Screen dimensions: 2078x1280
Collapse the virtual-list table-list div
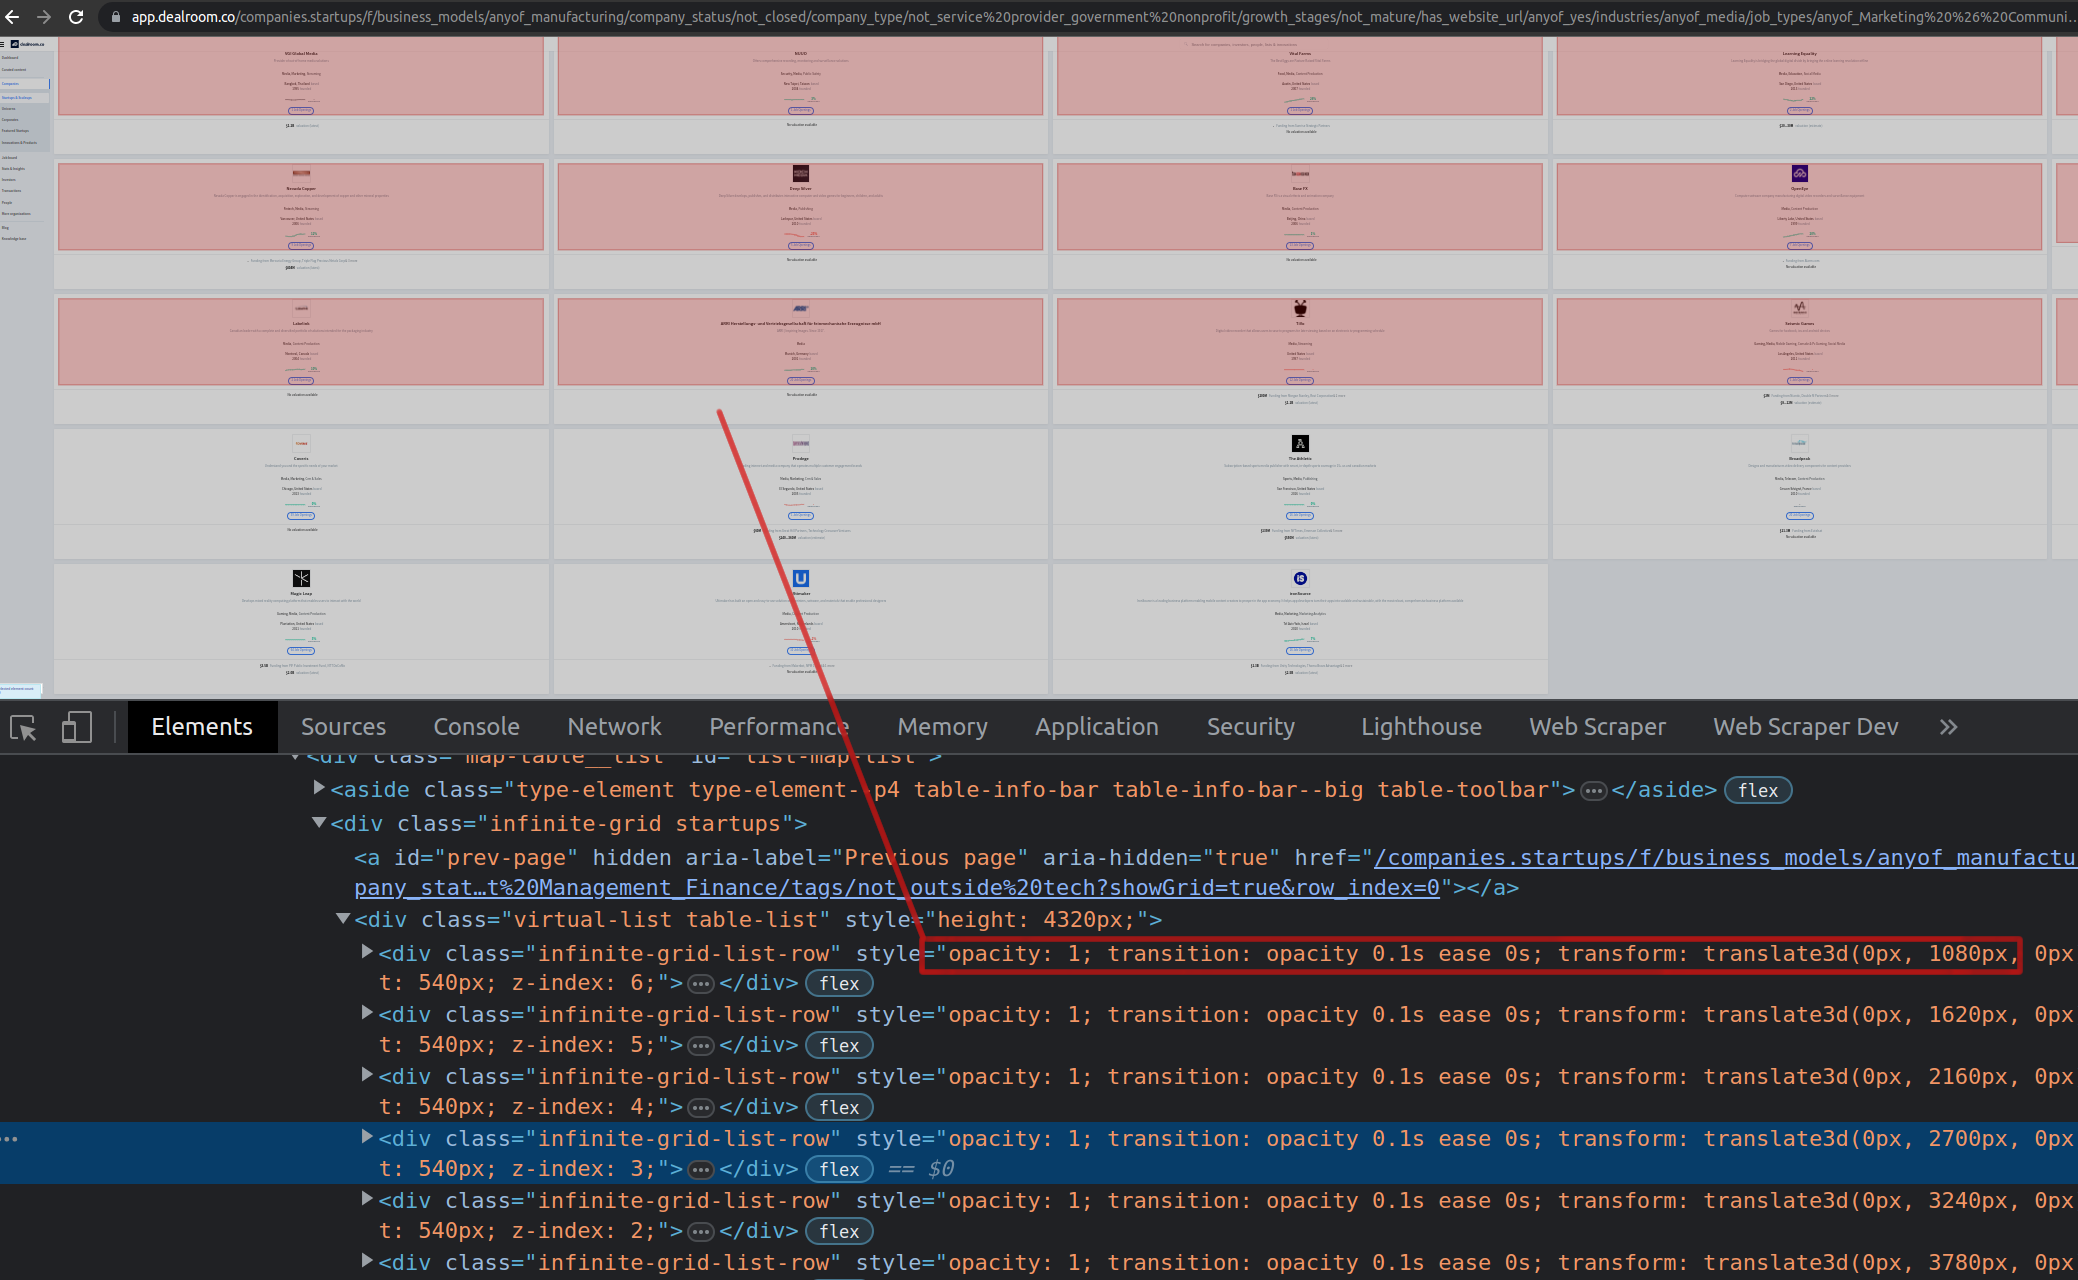click(x=343, y=918)
